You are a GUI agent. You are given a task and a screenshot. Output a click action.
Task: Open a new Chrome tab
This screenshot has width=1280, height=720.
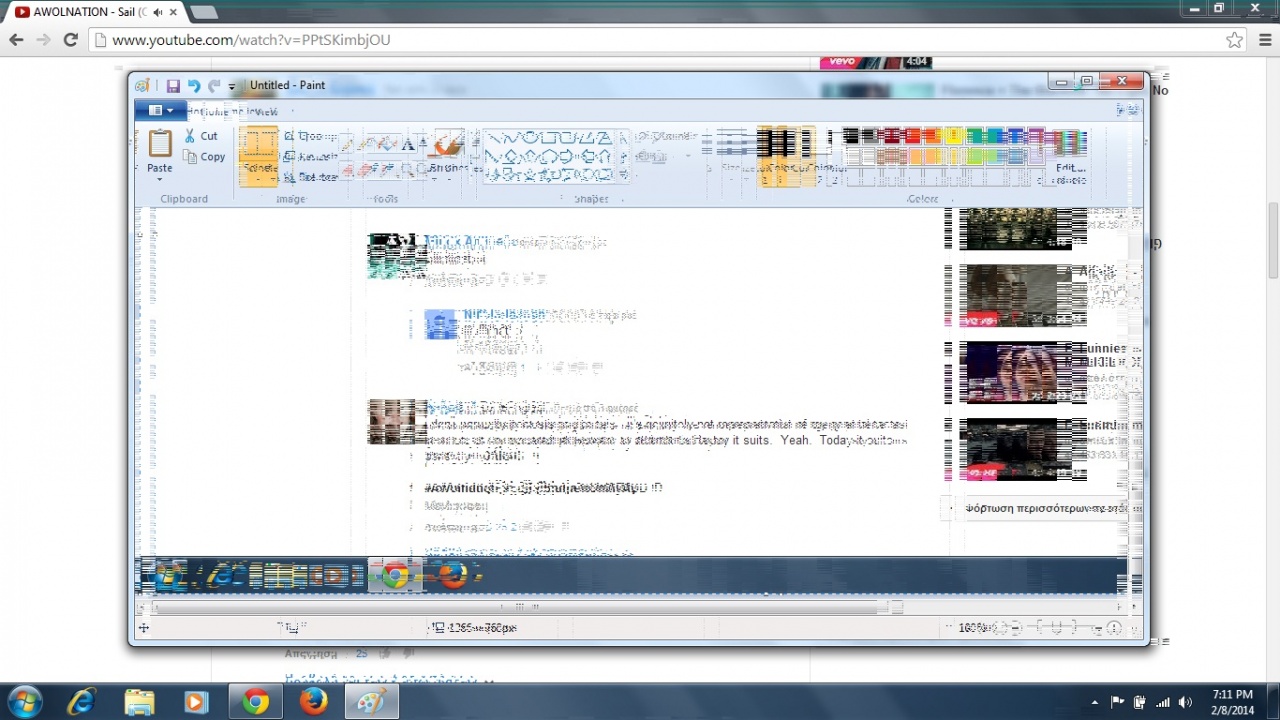[x=203, y=12]
